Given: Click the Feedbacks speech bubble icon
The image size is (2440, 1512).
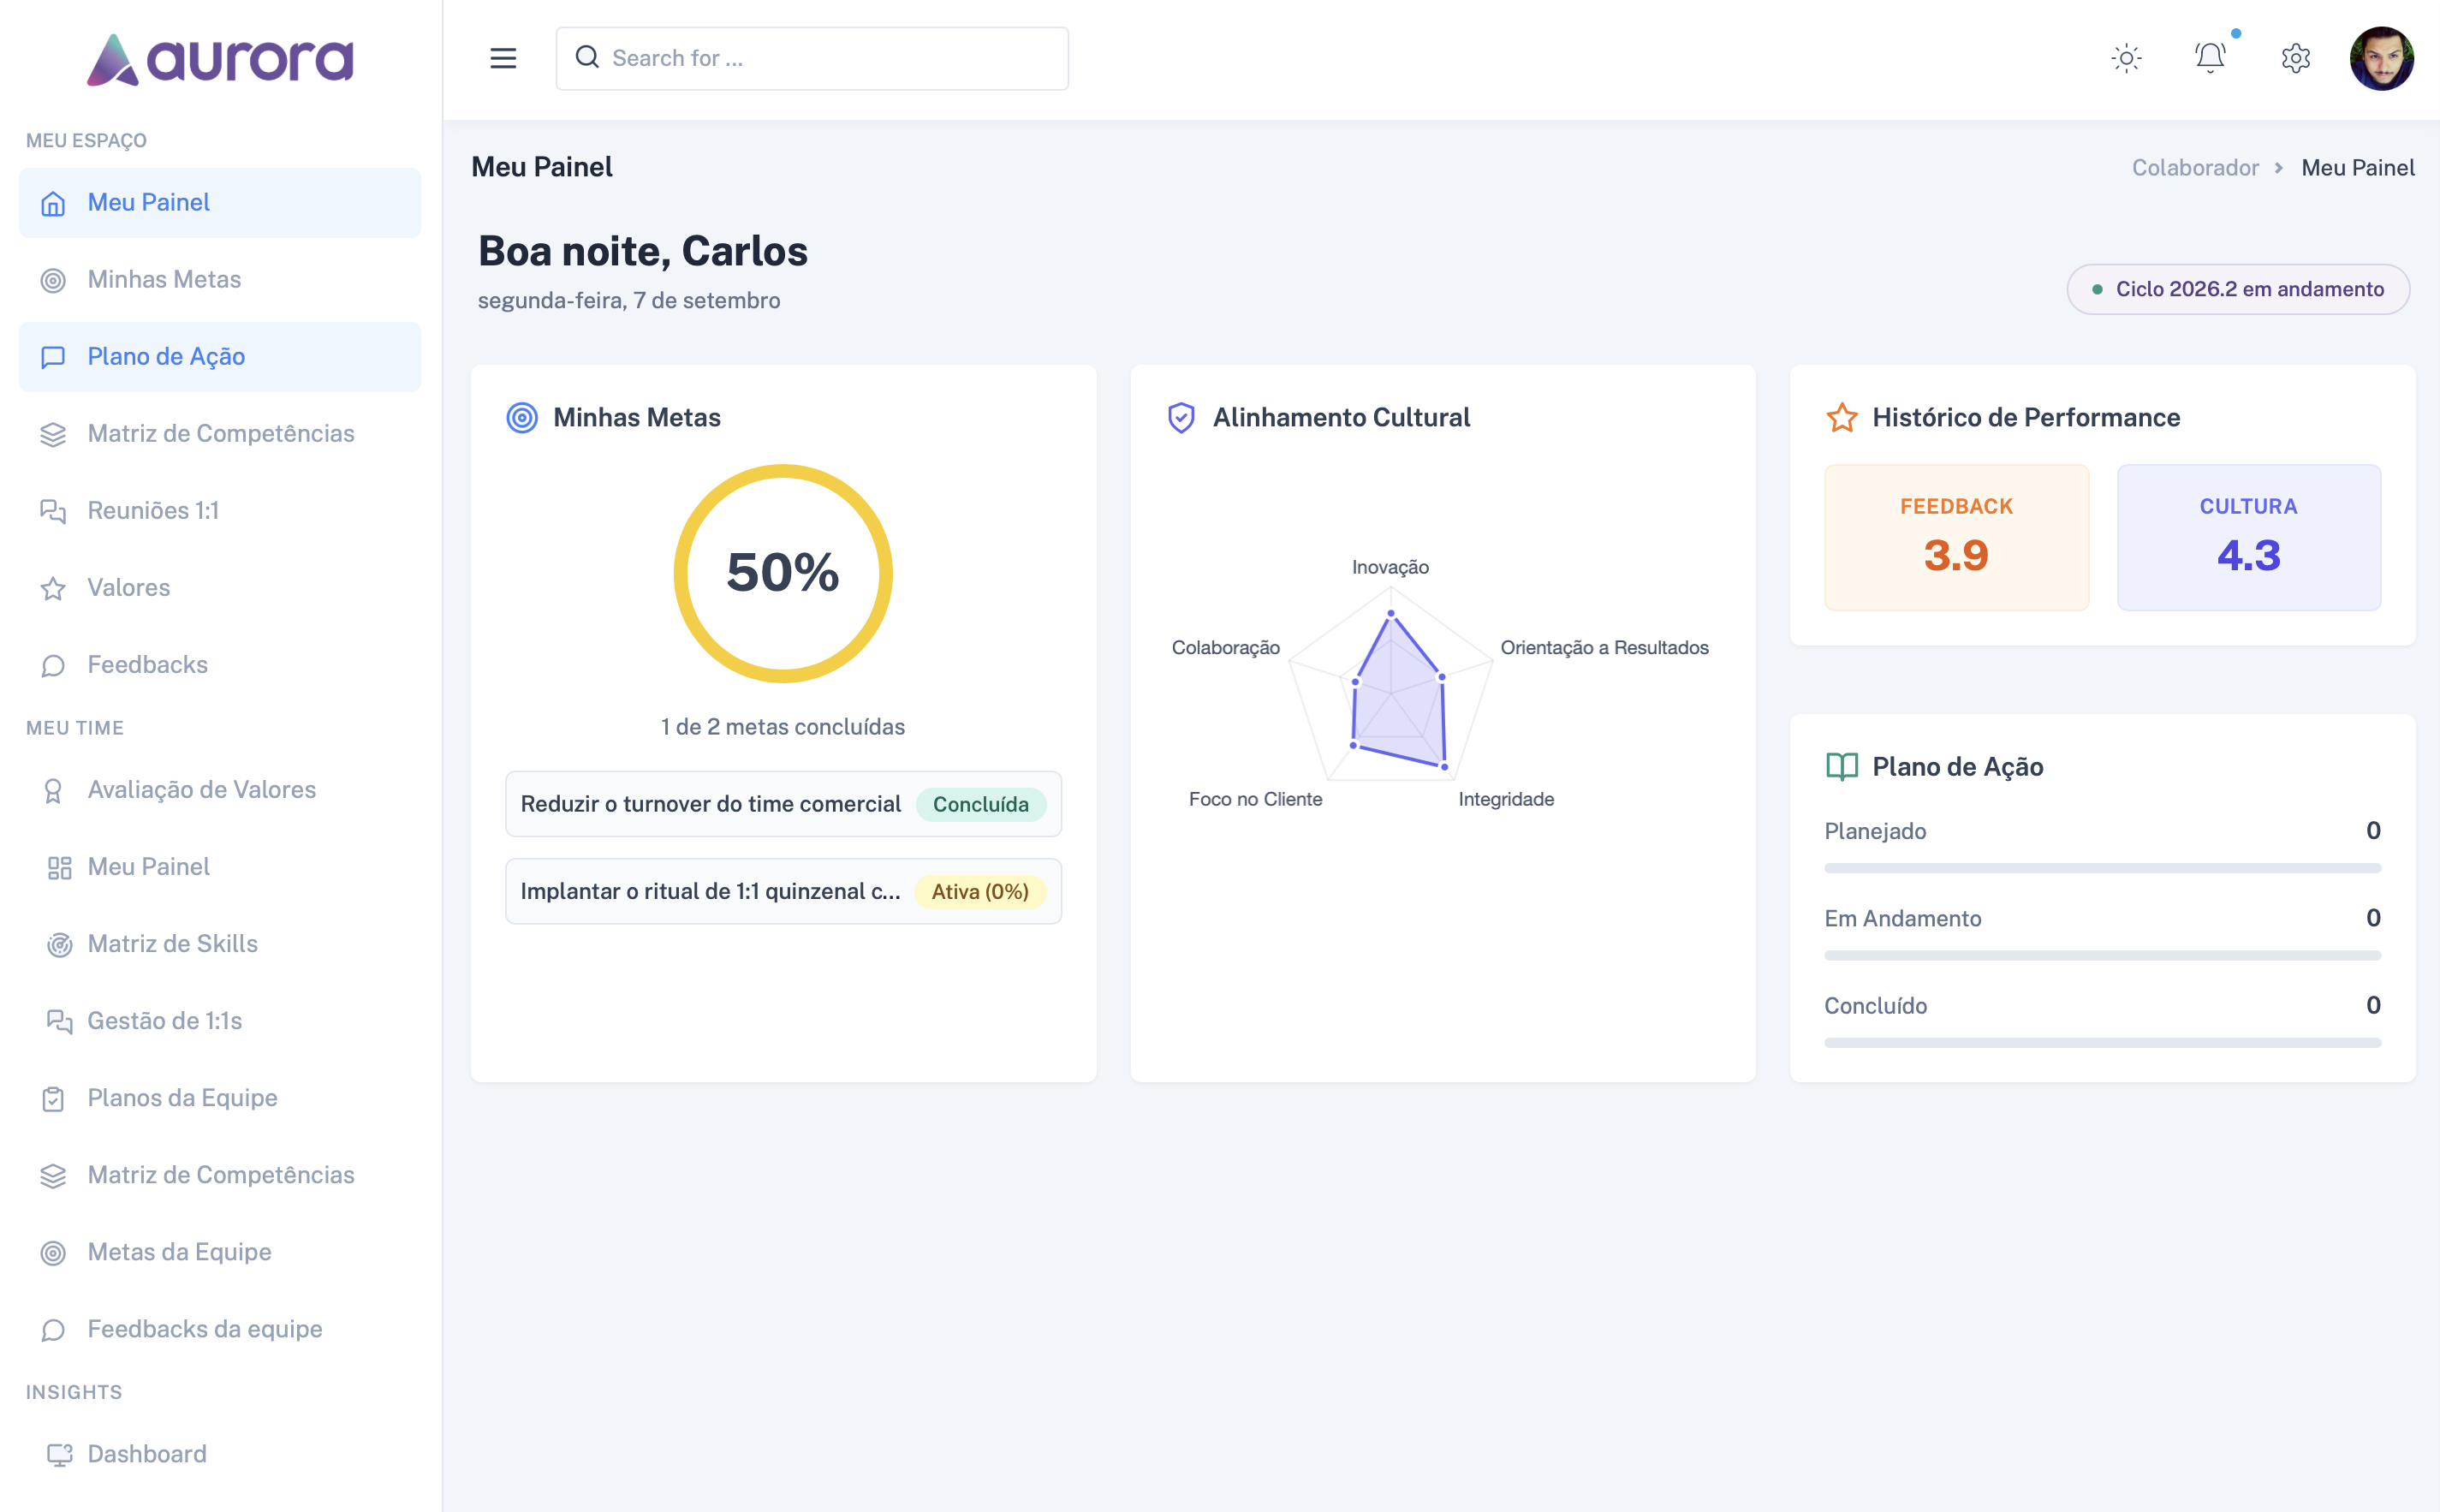Looking at the screenshot, I should pos(53,665).
